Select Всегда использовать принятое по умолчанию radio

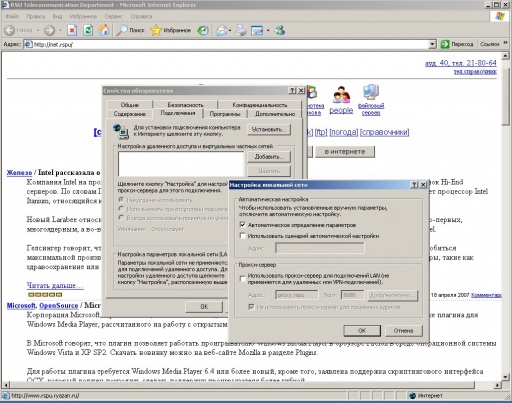point(121,218)
